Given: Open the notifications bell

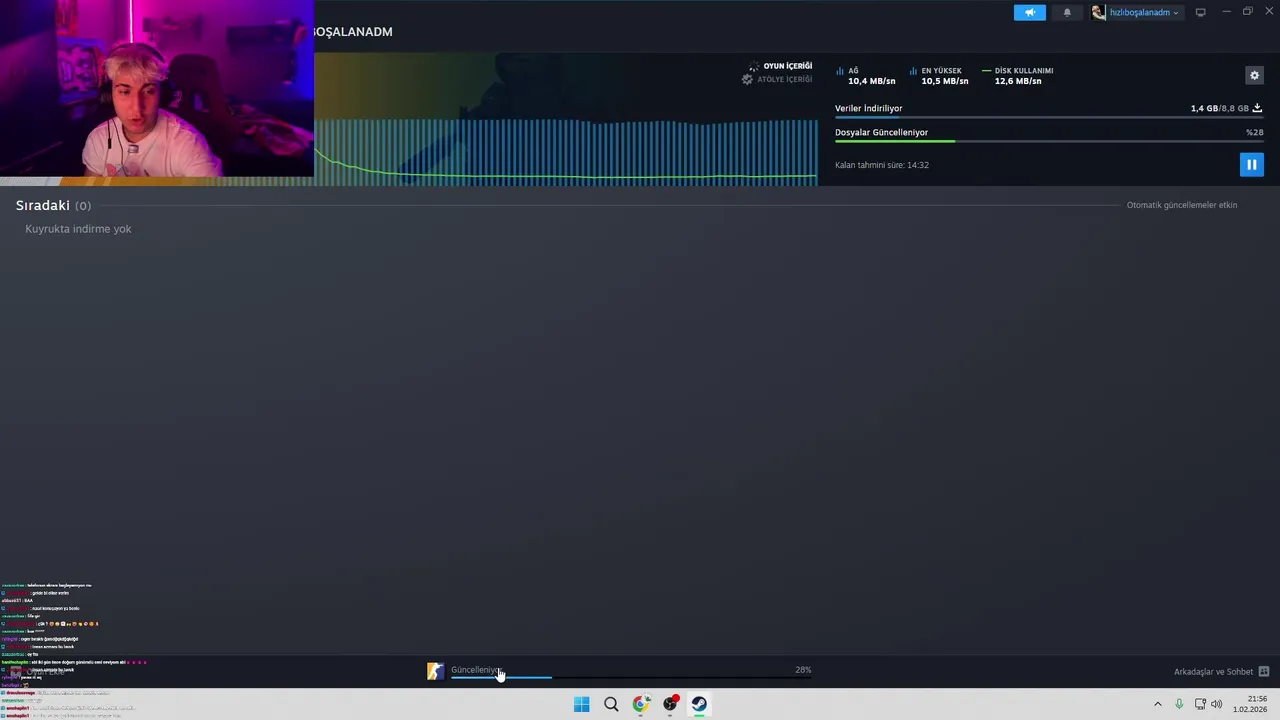Looking at the screenshot, I should (1067, 12).
